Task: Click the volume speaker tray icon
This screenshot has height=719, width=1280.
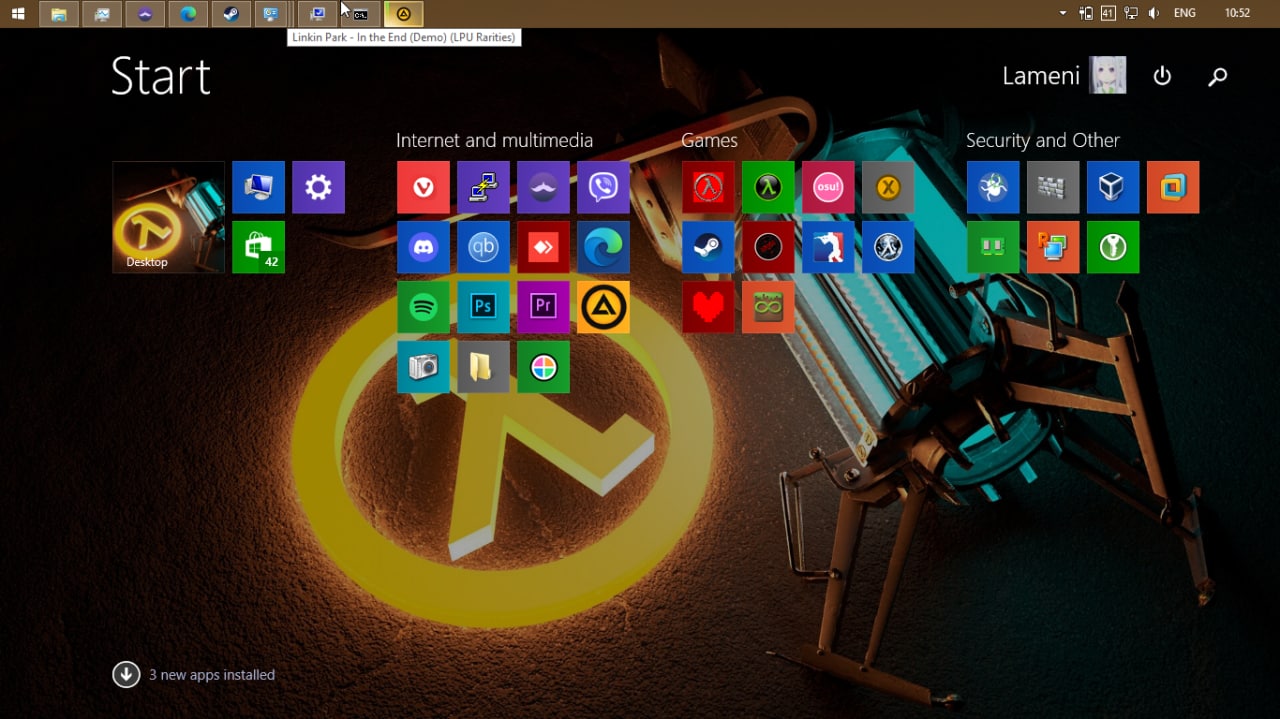Action: [x=1154, y=13]
